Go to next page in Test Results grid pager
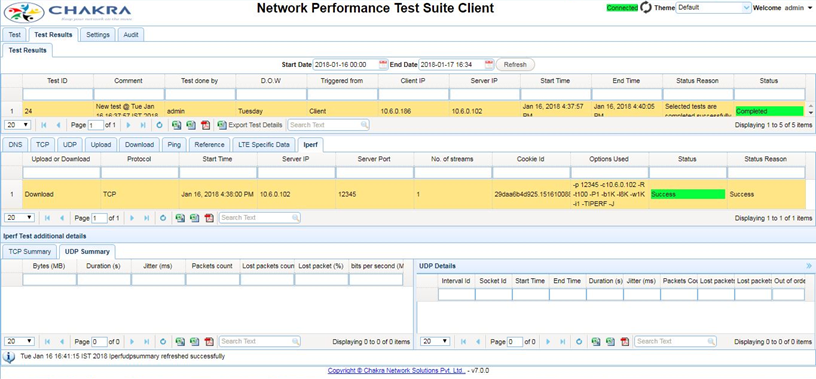Screen dimensions: 816x379 pos(129,125)
